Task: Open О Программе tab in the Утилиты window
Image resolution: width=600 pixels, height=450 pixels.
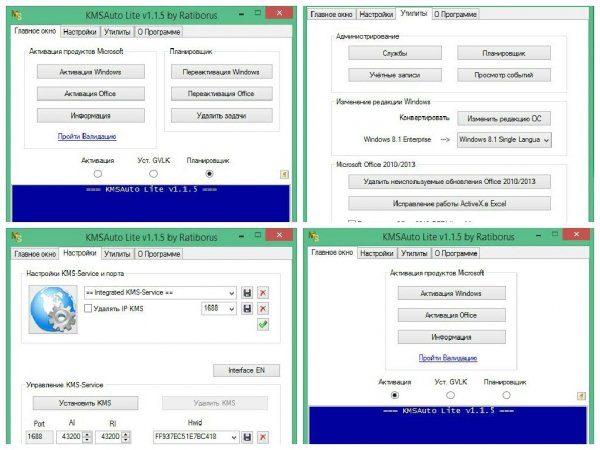Action: click(455, 15)
